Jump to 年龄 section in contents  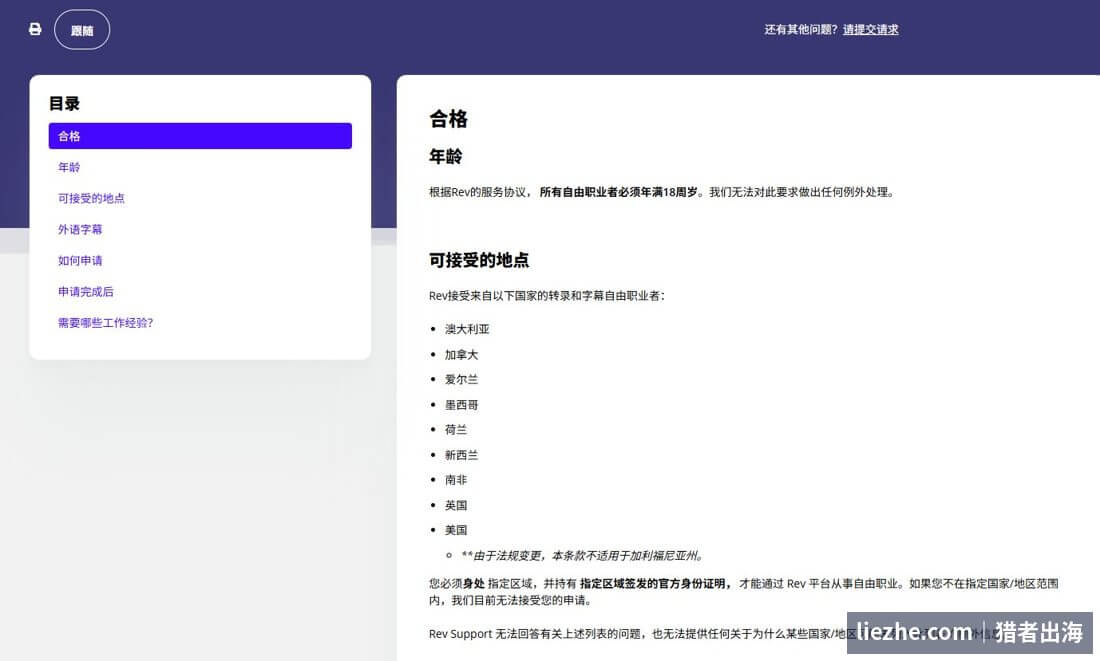pos(69,167)
